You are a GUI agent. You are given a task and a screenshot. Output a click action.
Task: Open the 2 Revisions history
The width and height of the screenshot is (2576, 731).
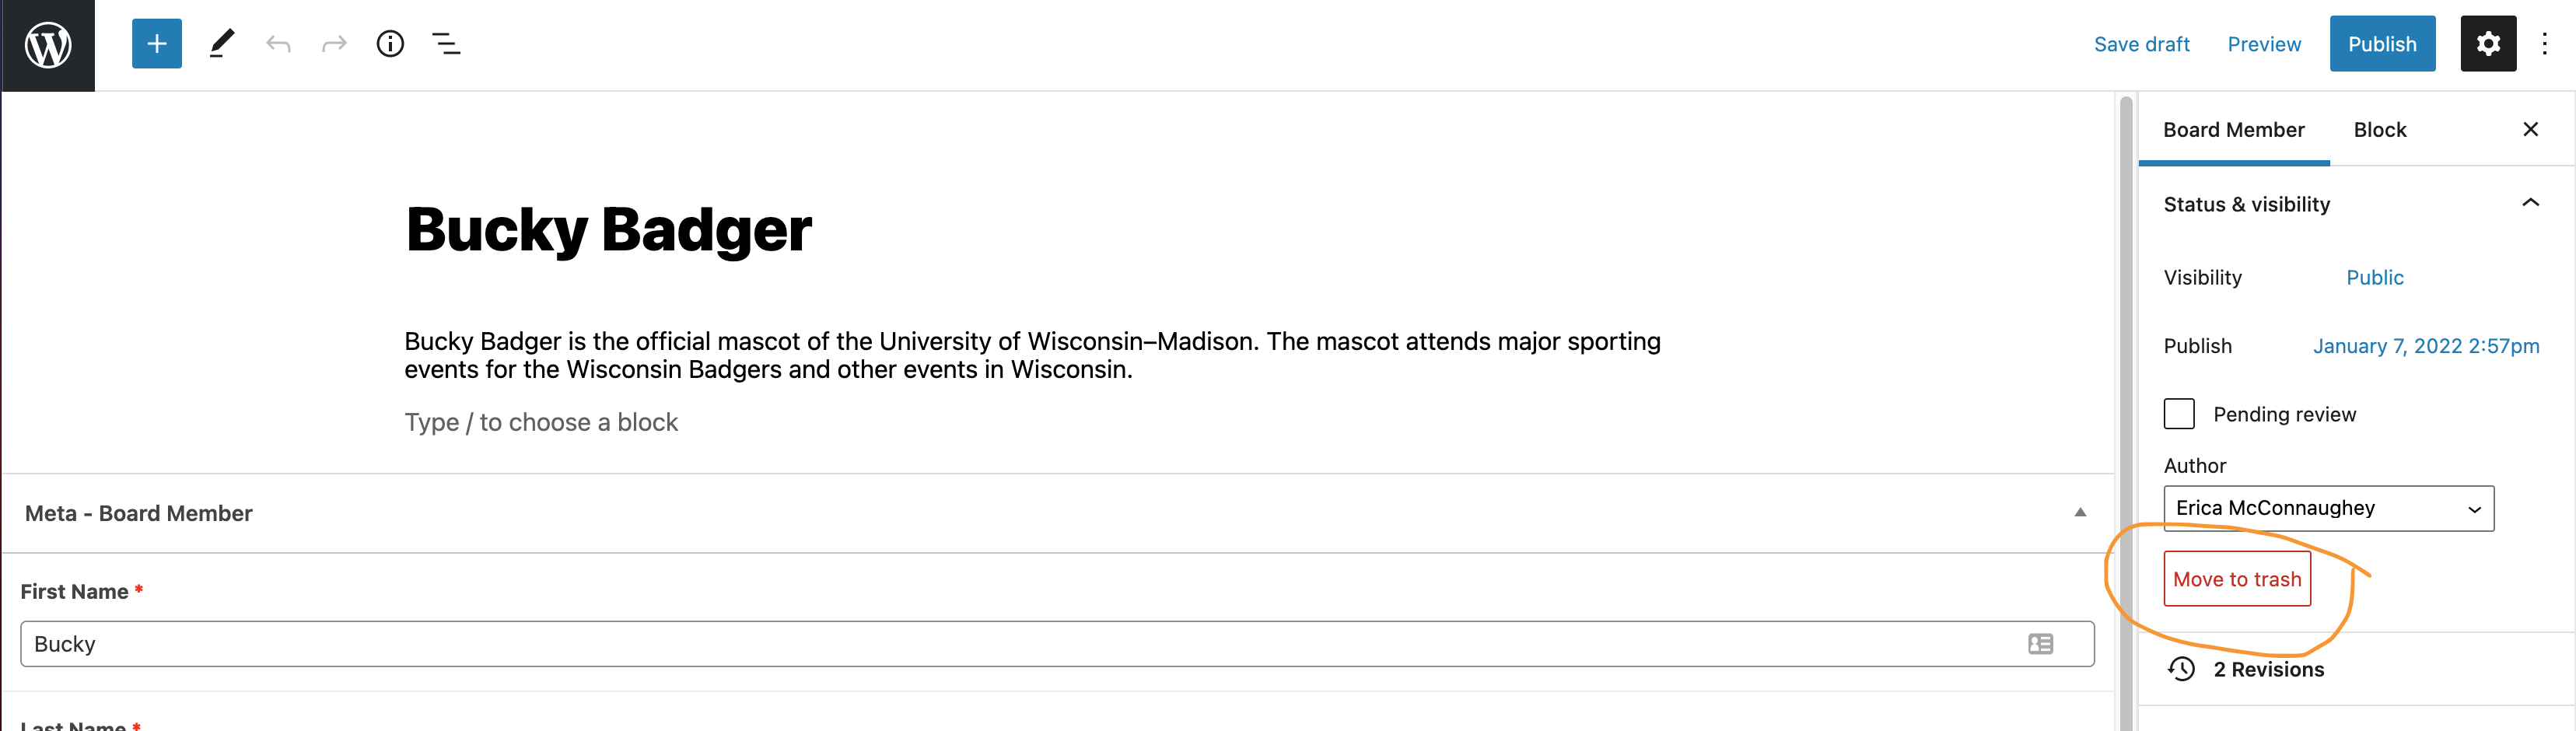tap(2268, 669)
